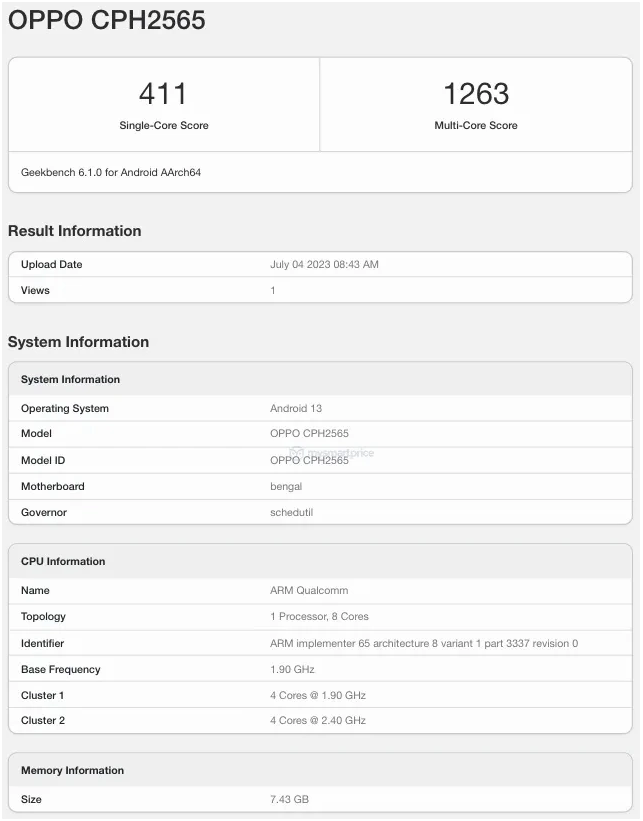
Task: Click the OPPO CPH2565 page title
Action: tap(107, 20)
